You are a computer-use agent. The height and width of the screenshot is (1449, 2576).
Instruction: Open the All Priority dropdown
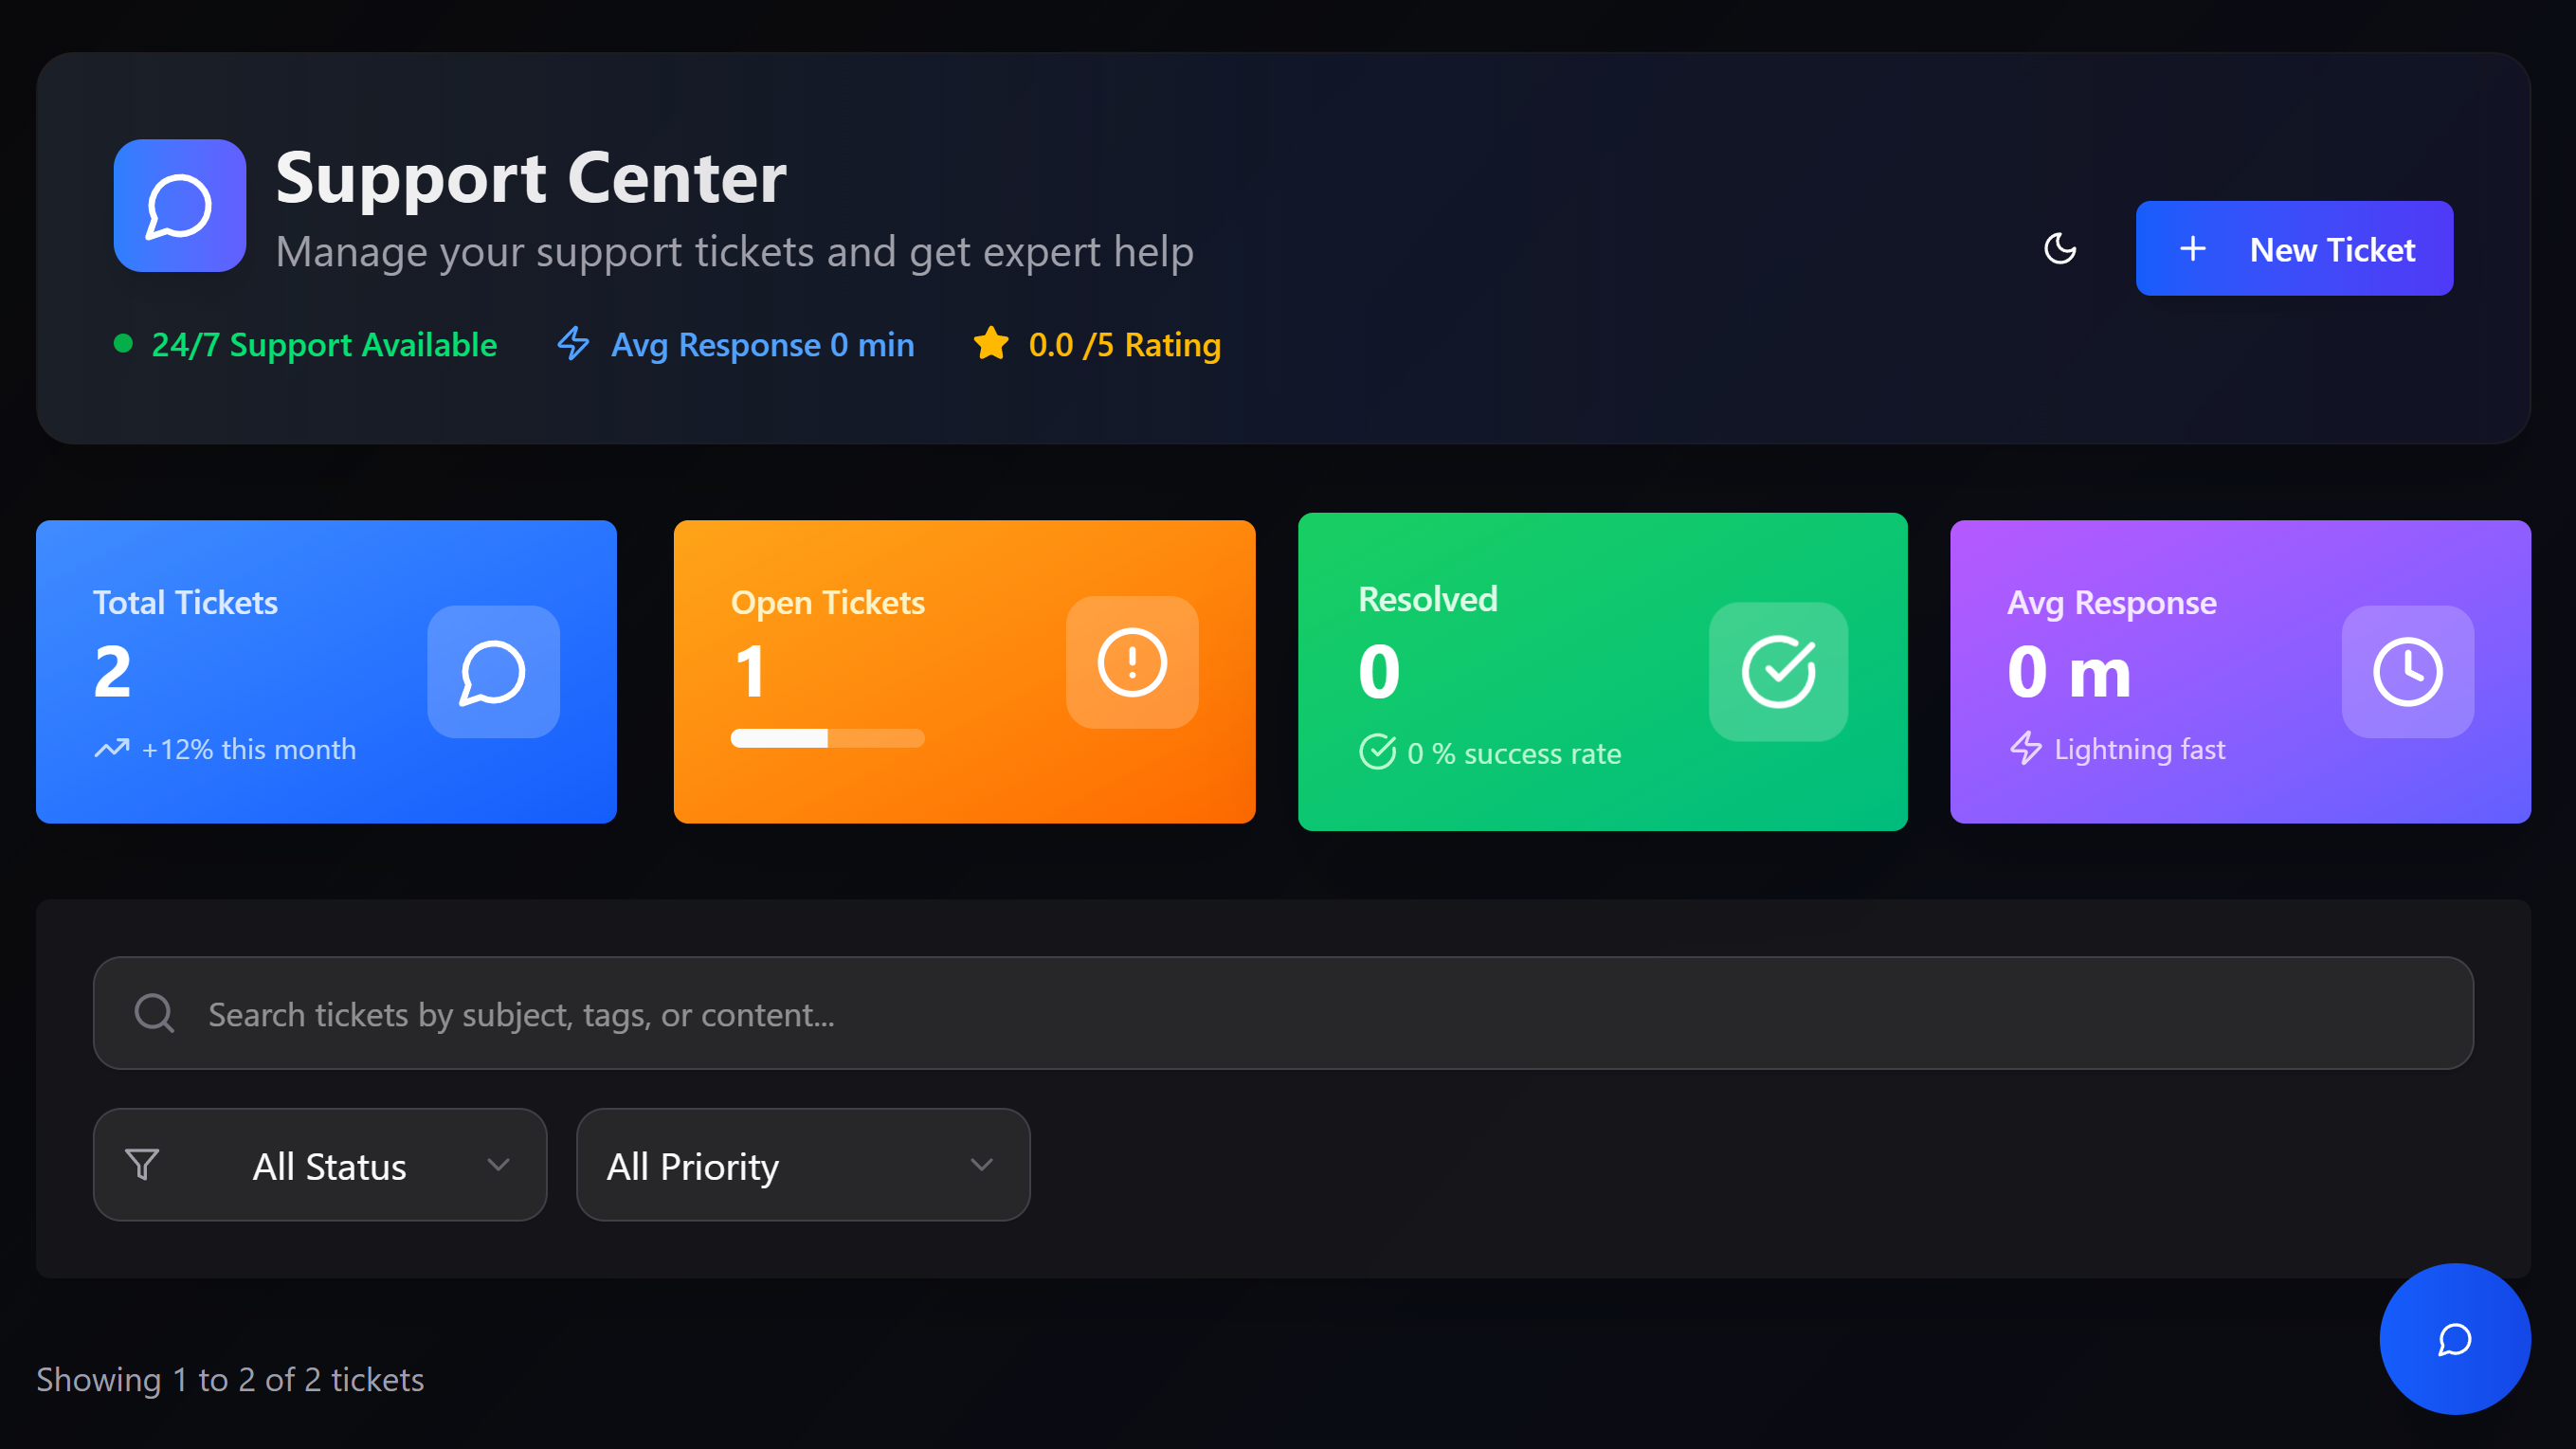(802, 1165)
